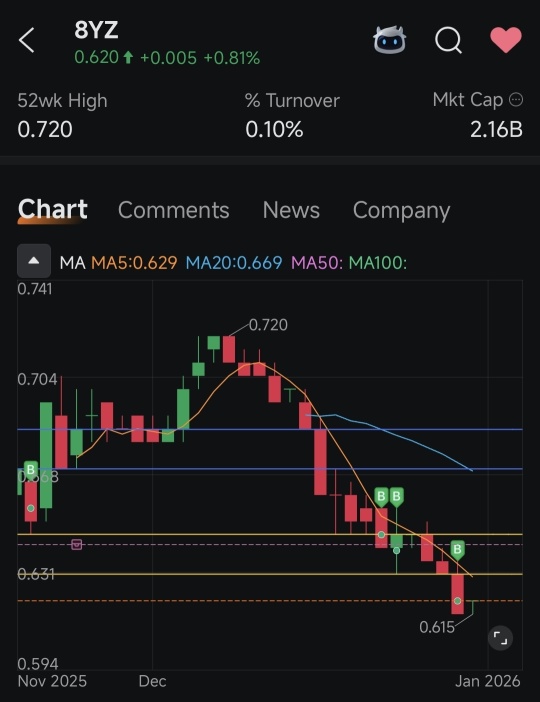Select the pink event marker icon on the chart

coord(77,544)
